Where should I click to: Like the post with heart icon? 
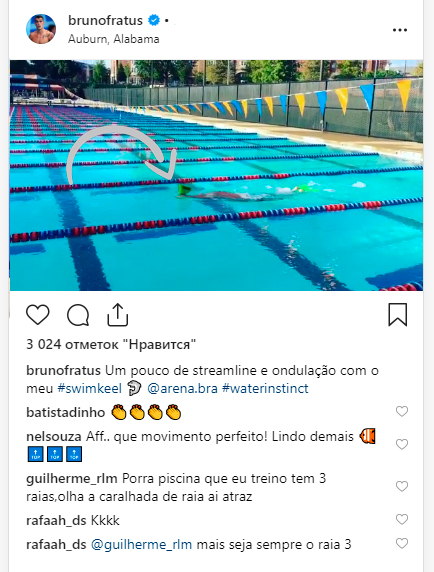(x=38, y=314)
